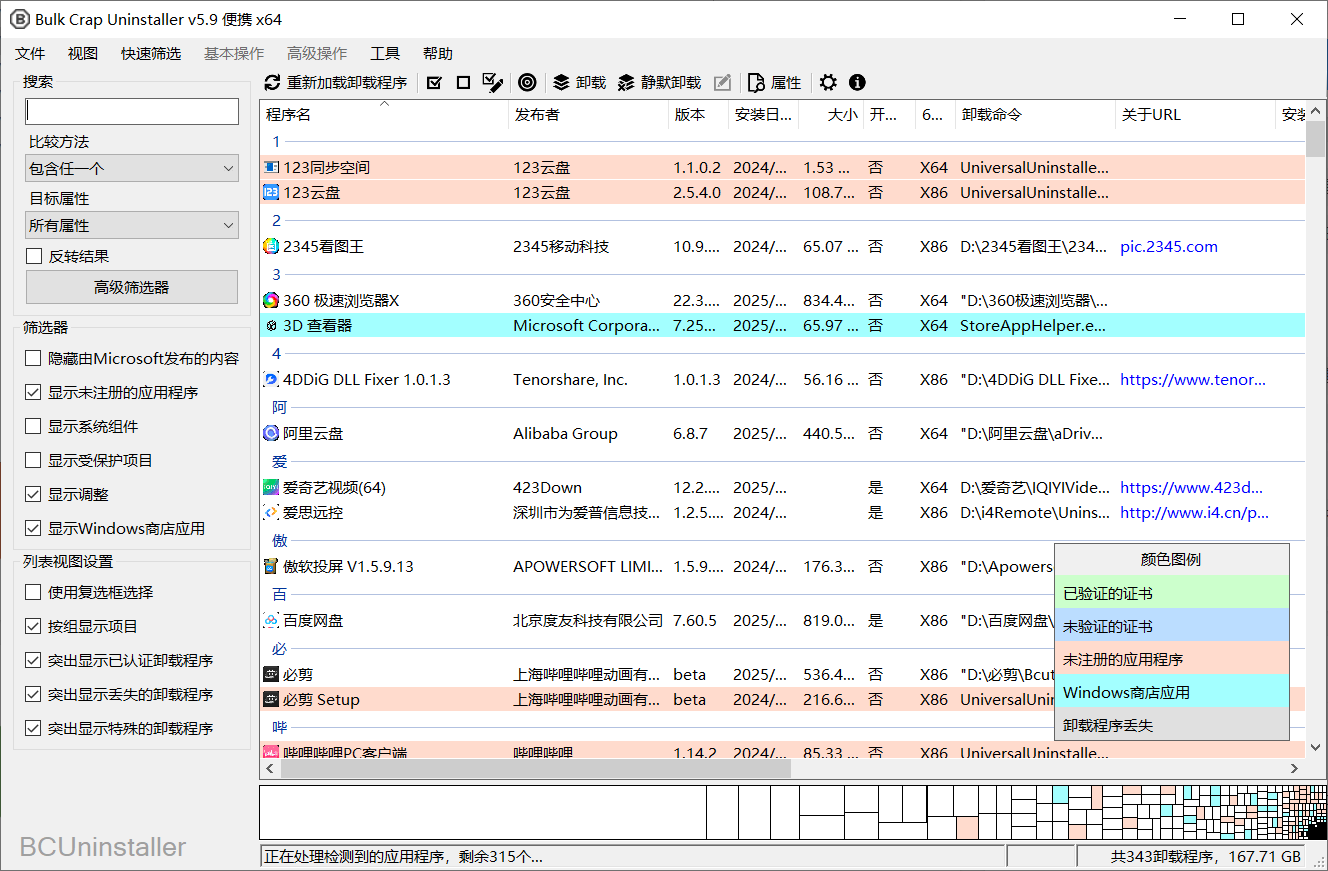Click the select all checked-box toolbar icon
Screen dimensions: 1328x871
tap(434, 83)
